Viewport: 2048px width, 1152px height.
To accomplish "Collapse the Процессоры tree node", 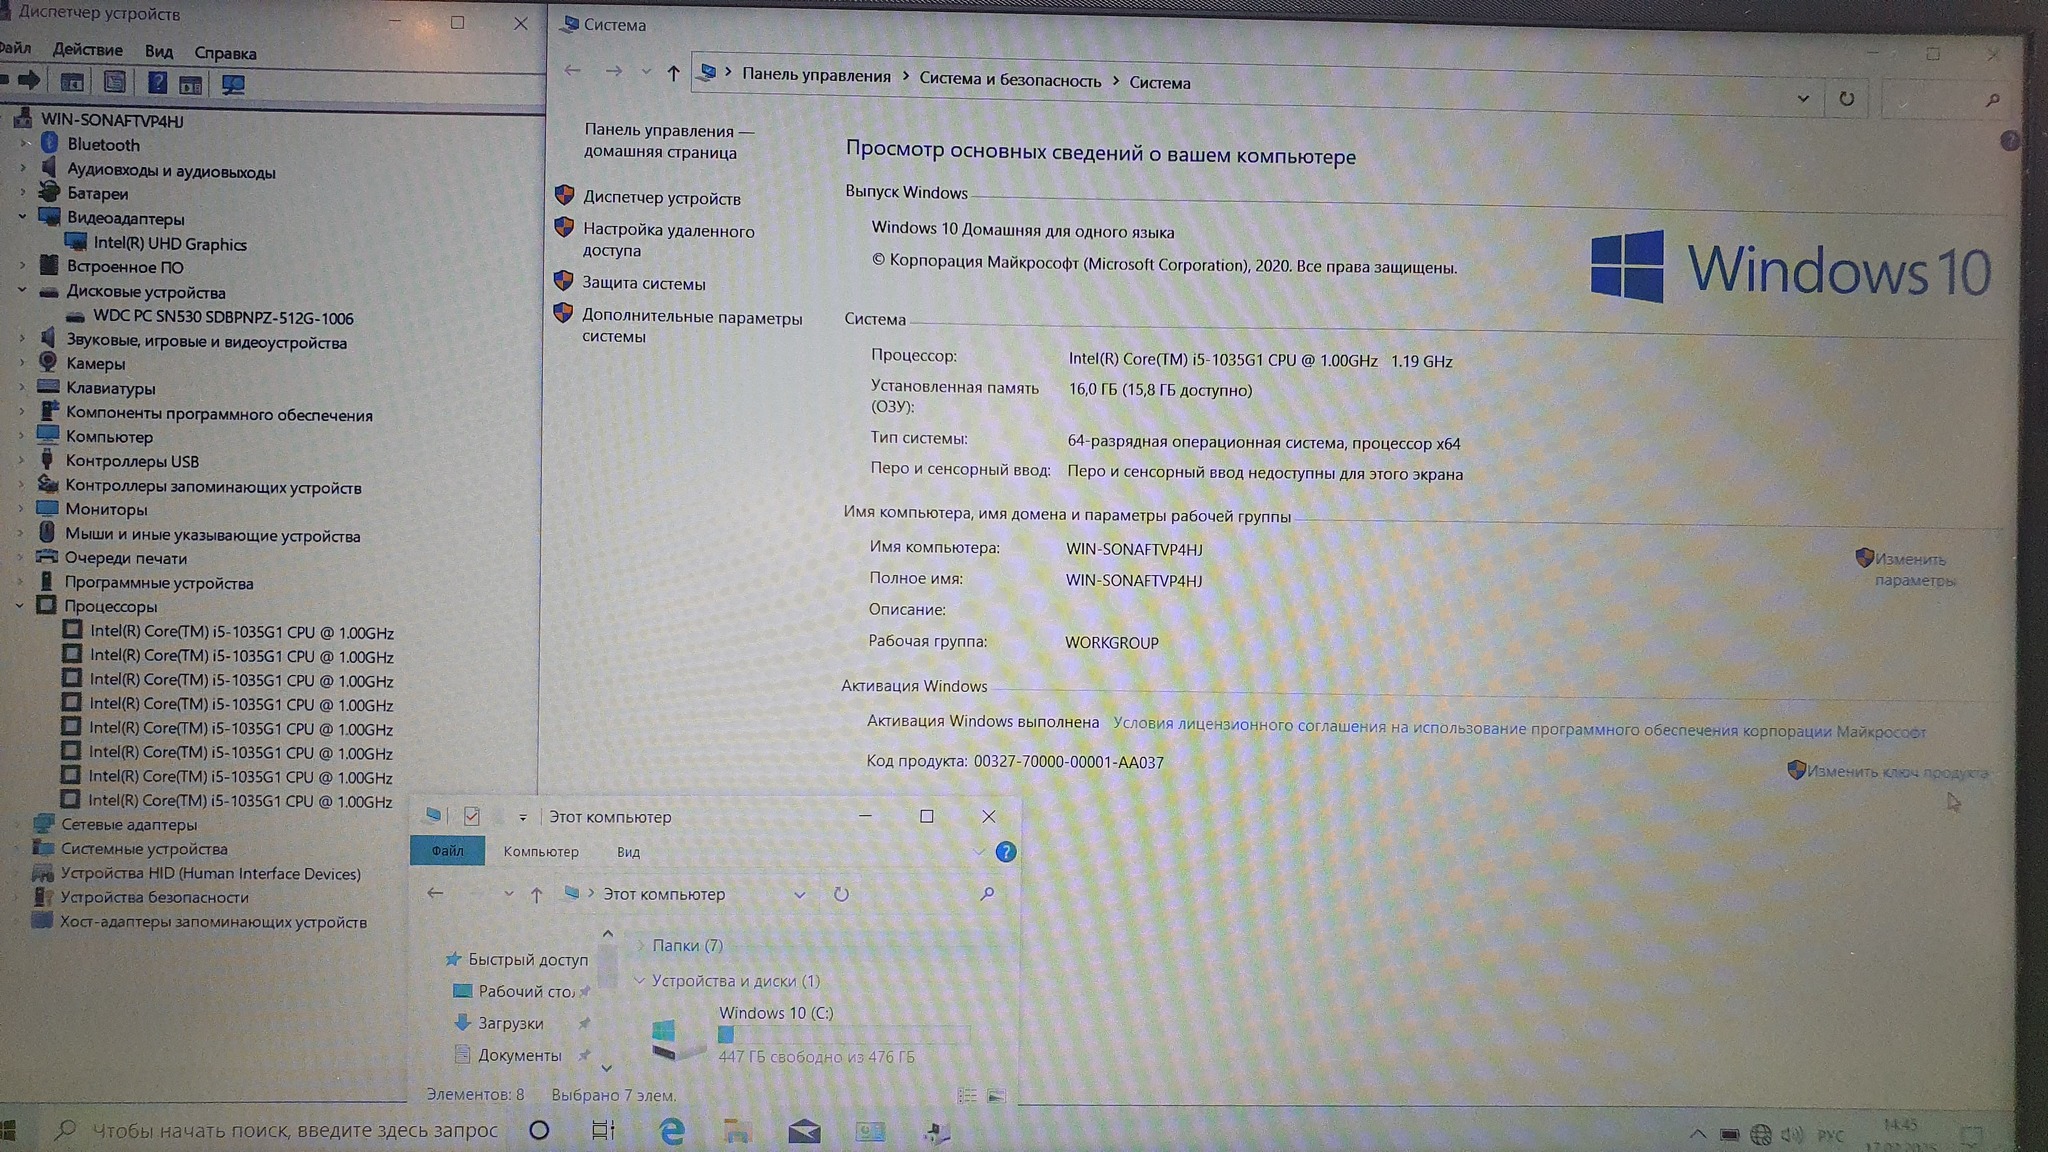I will [x=20, y=606].
